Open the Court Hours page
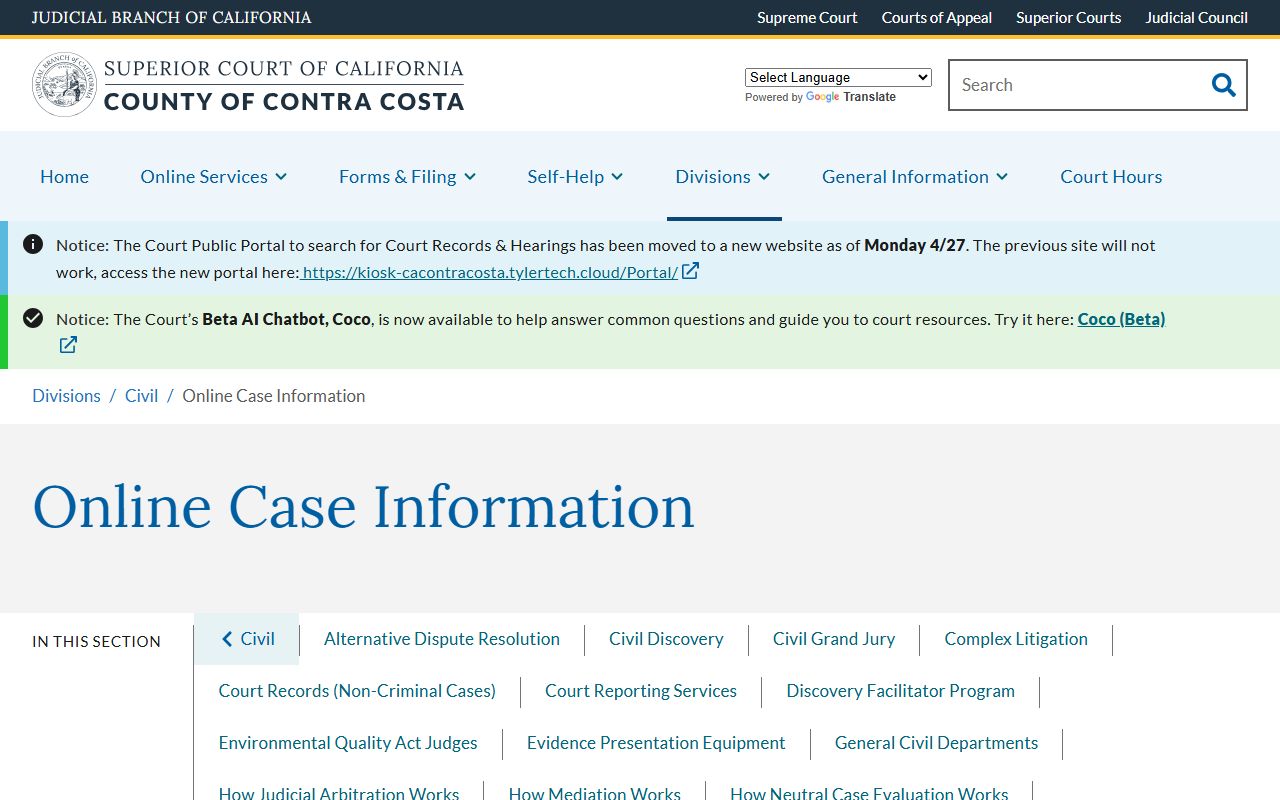This screenshot has width=1280, height=800. 1111,176
